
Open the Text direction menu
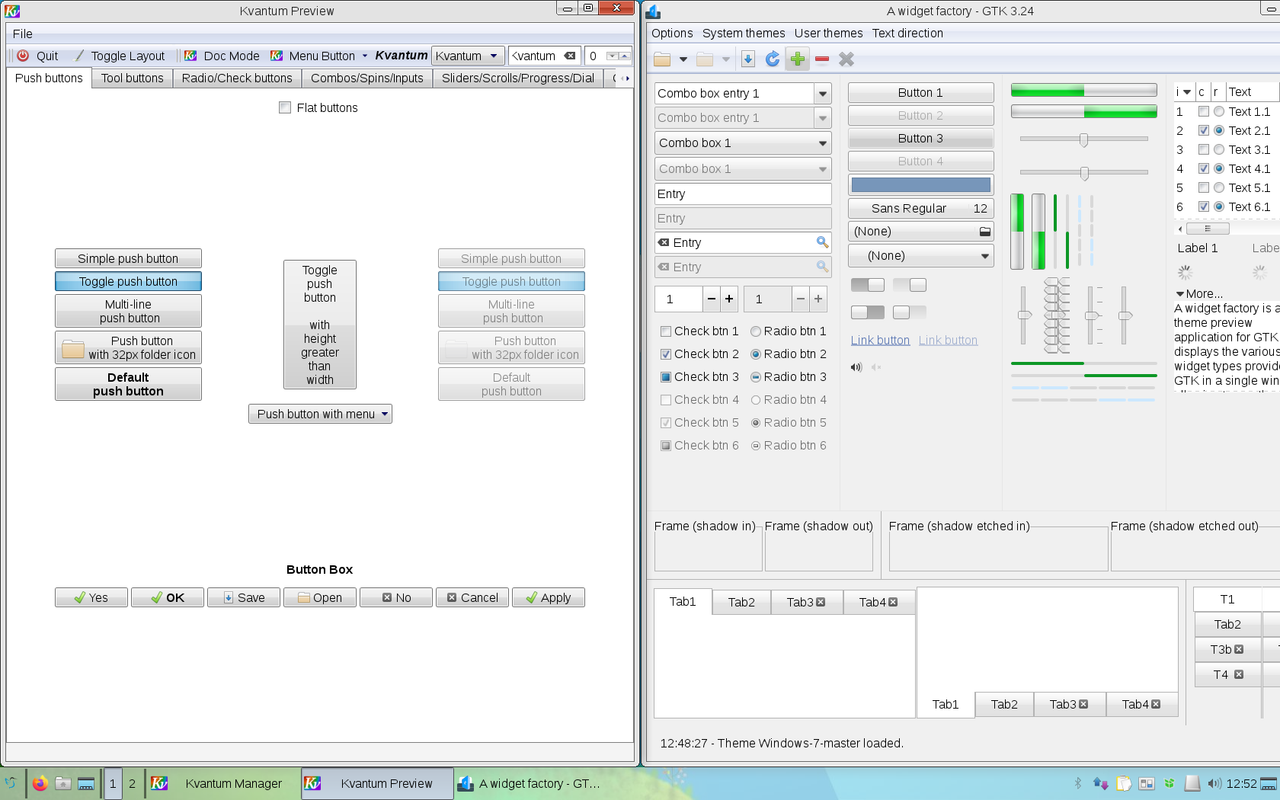coord(907,33)
